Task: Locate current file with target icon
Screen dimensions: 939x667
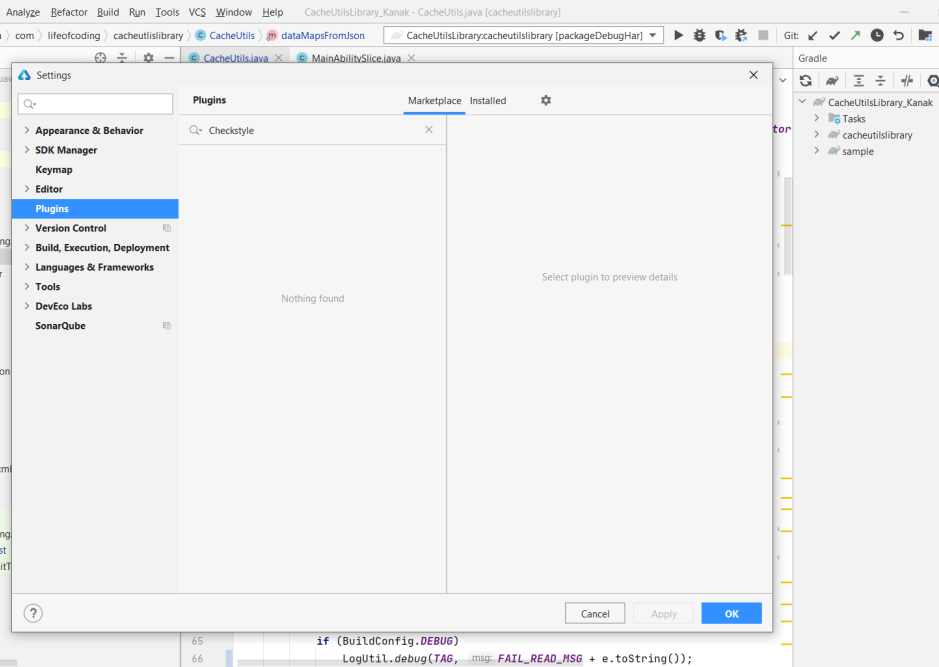Action: pos(101,57)
